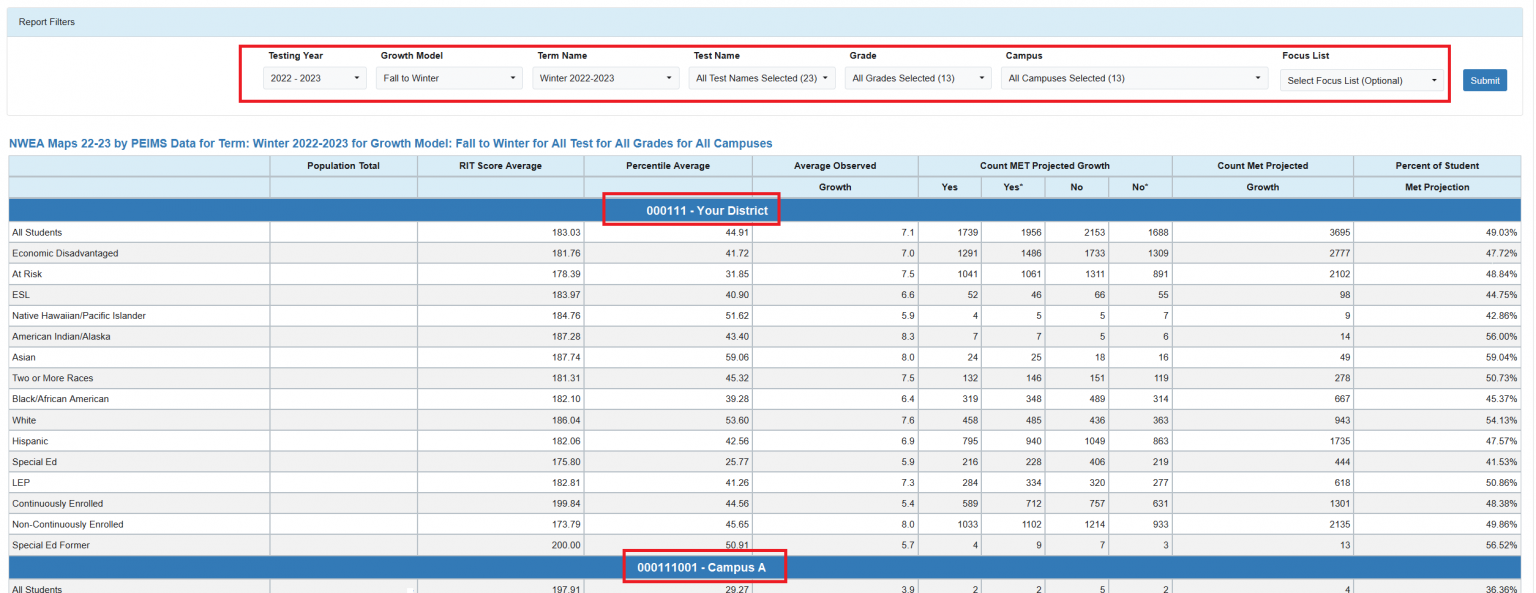The image size is (1536, 593).
Task: Click the Campus A section header
Action: 705,566
